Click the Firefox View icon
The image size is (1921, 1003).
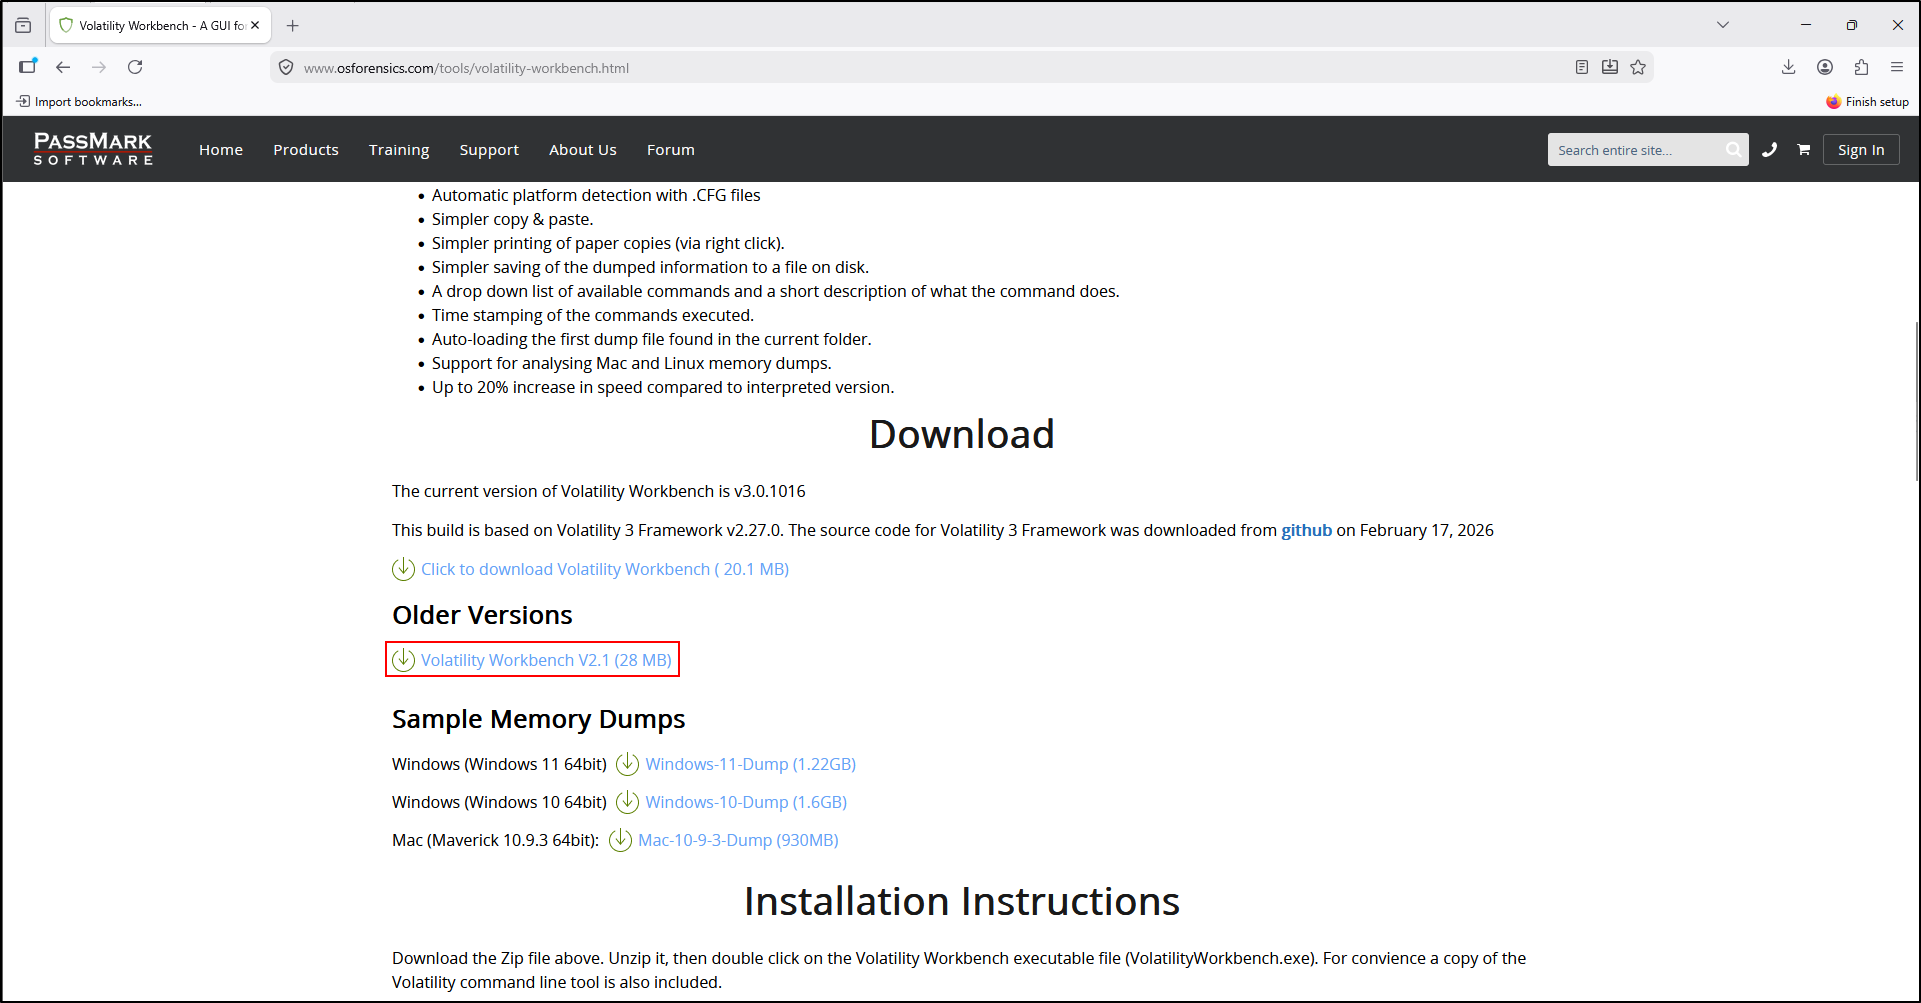coord(23,25)
